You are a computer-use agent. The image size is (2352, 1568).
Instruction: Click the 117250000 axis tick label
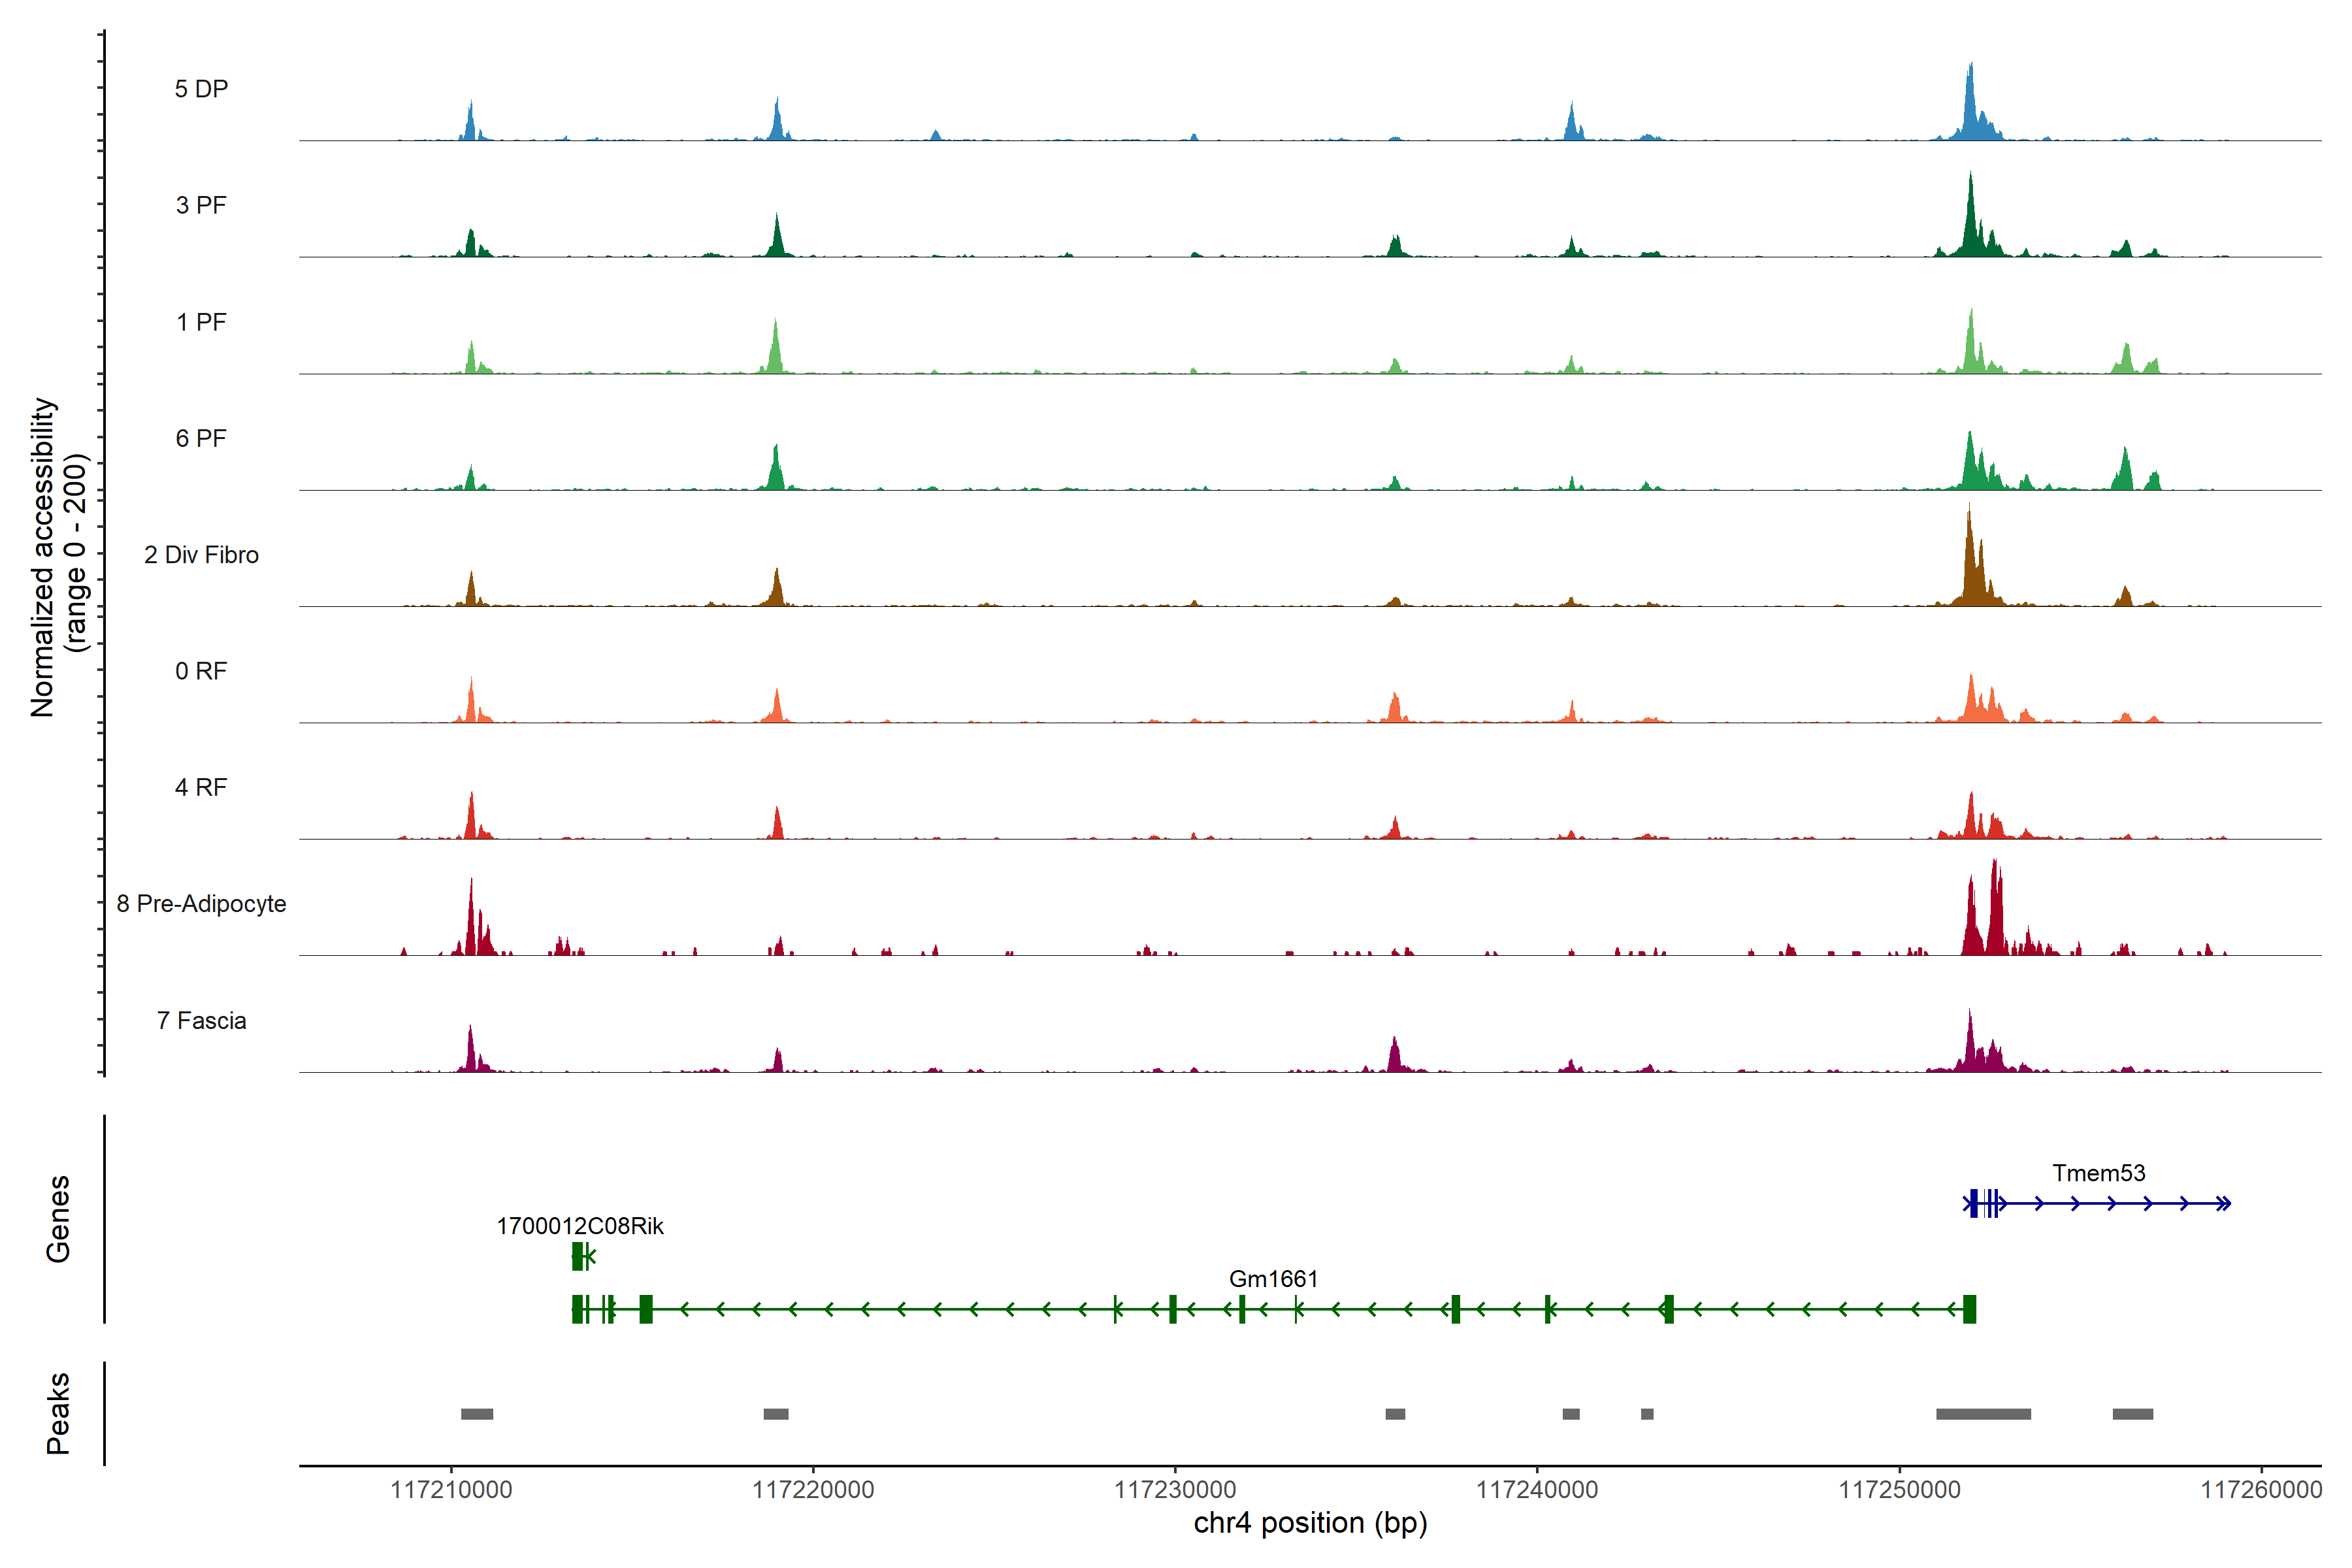[x=1899, y=1490]
